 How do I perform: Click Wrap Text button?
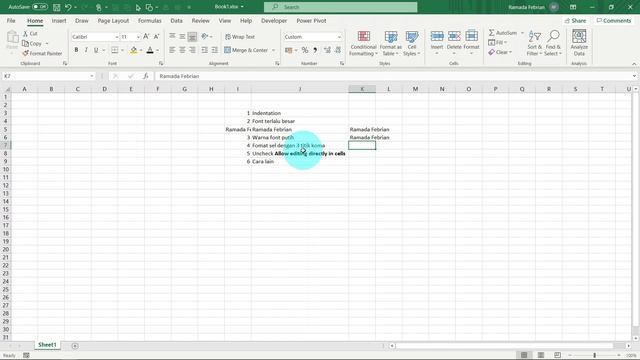(240, 37)
